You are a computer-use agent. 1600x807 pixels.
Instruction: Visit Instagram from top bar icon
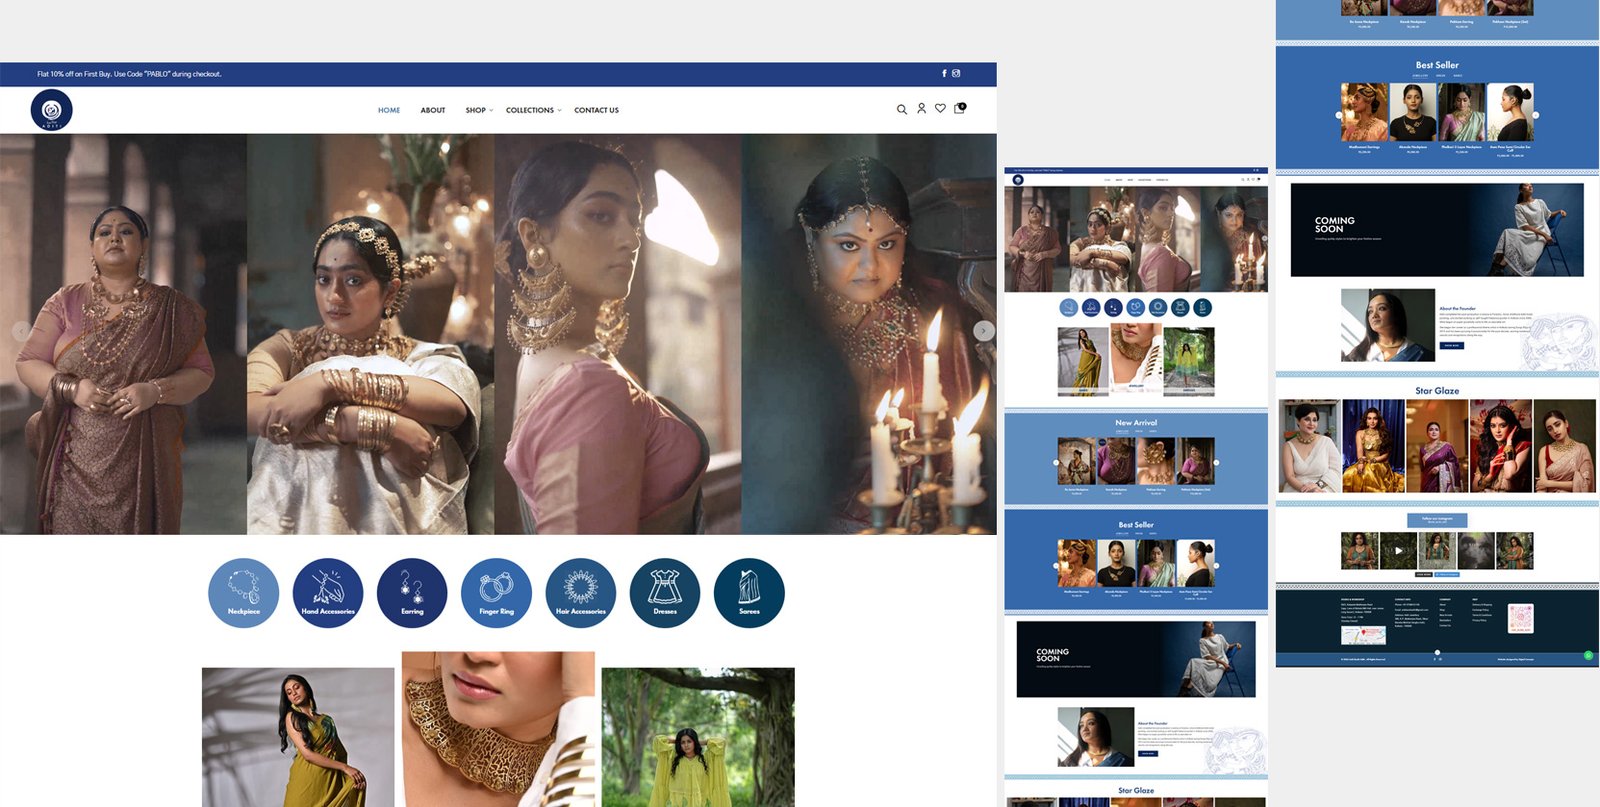[956, 74]
